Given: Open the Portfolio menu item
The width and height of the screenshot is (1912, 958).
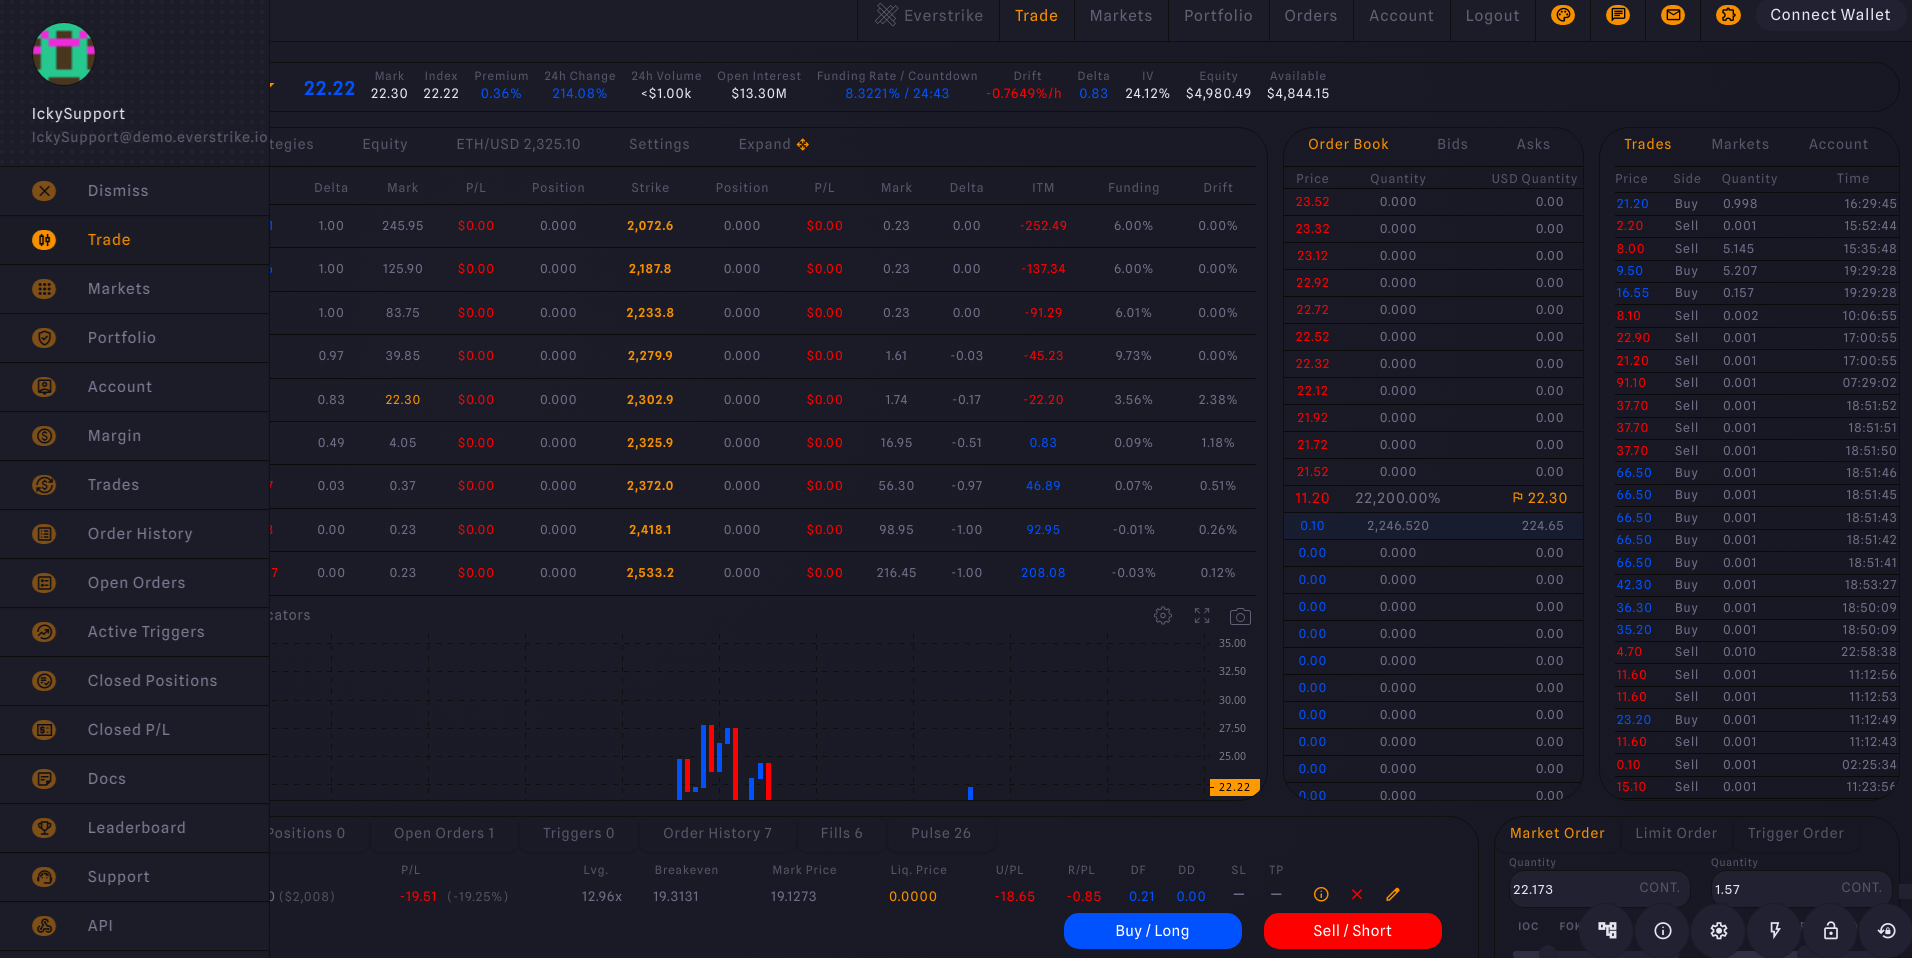Looking at the screenshot, I should (x=121, y=338).
